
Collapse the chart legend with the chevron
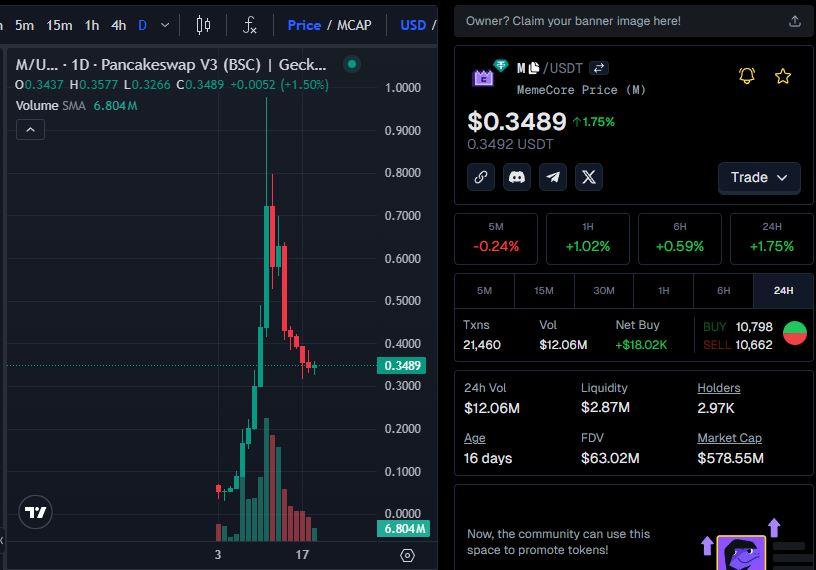30,129
